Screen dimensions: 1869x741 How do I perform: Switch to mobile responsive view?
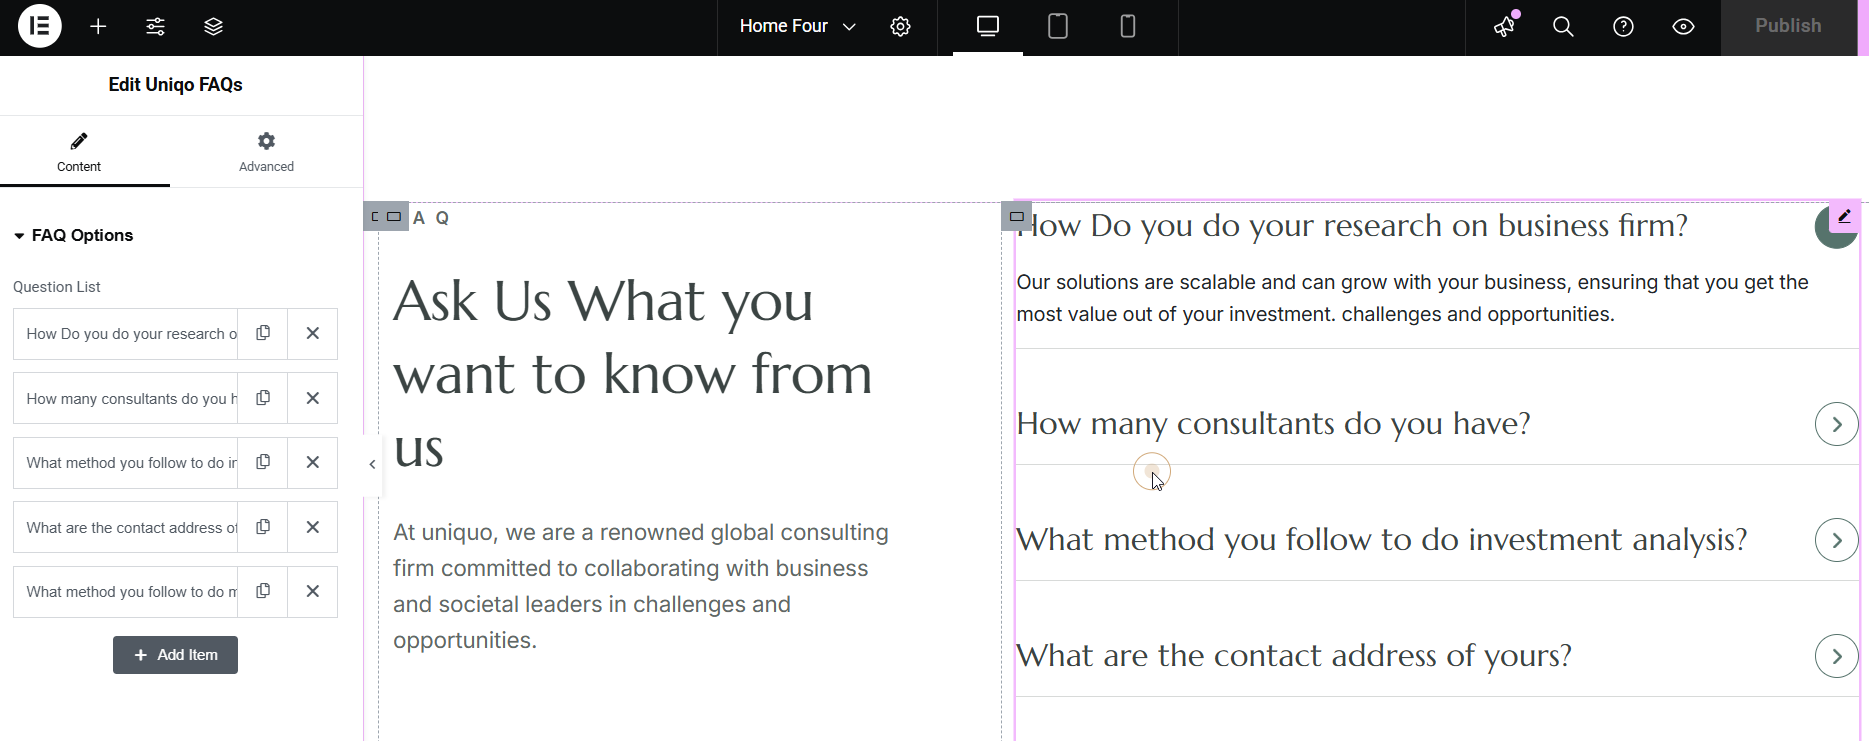coord(1127,27)
